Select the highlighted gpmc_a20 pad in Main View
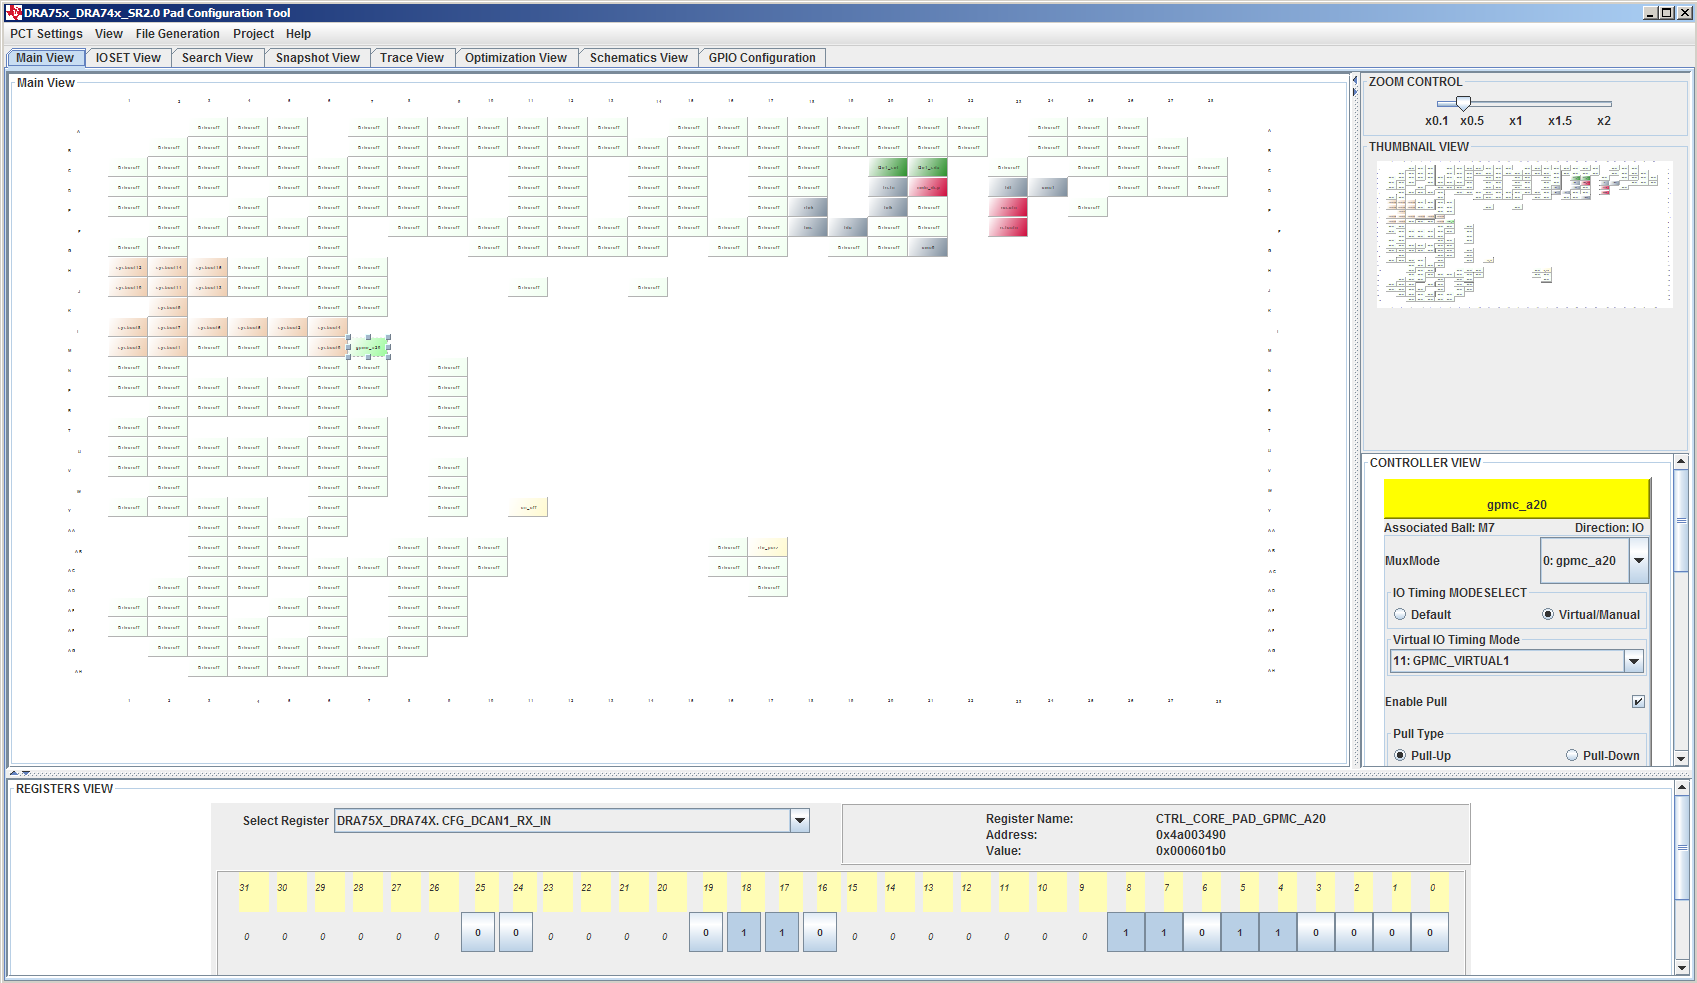 pyautogui.click(x=369, y=347)
